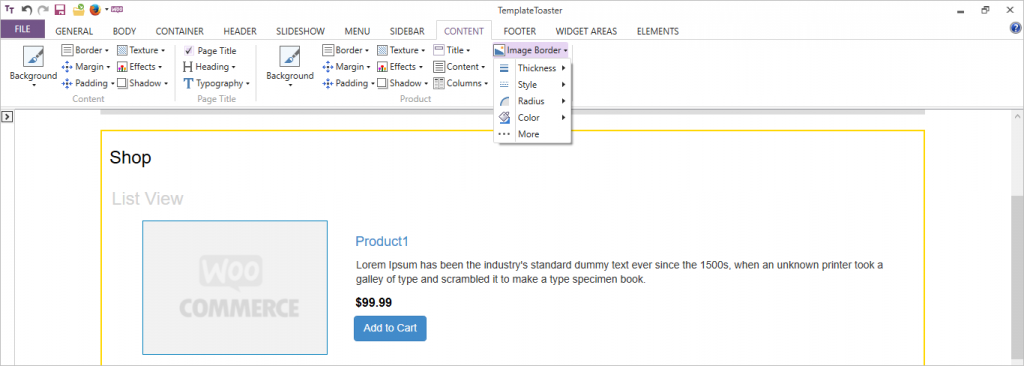Image resolution: width=1024 pixels, height=366 pixels.
Task: Collapse the Image Border dropdown button
Action: (530, 50)
